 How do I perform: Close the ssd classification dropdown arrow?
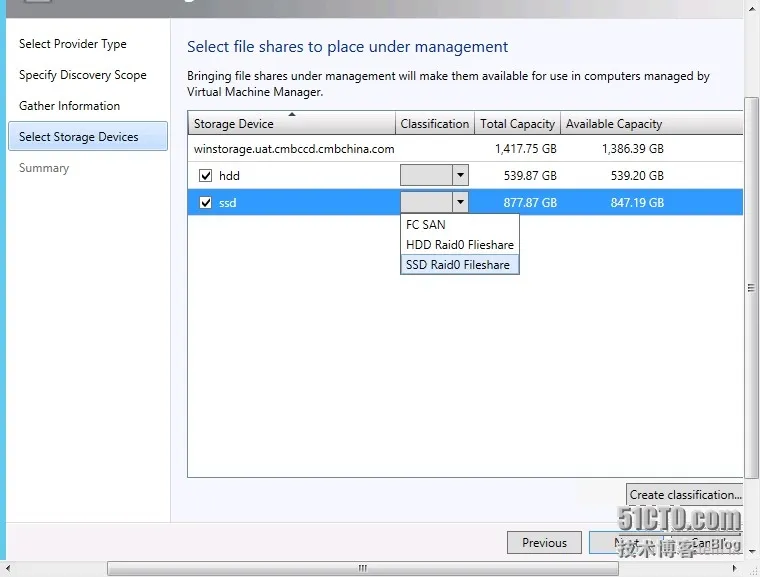click(x=460, y=202)
